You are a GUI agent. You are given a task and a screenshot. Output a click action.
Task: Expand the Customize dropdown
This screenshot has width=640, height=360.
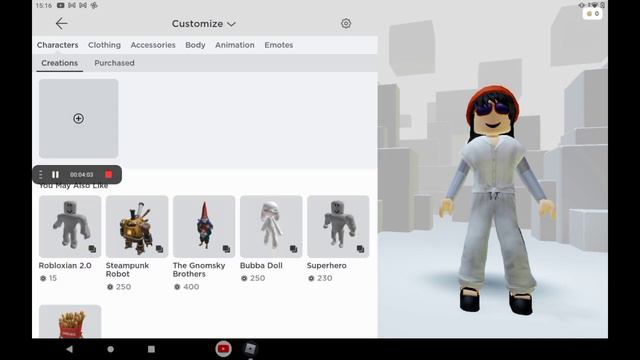(x=204, y=24)
